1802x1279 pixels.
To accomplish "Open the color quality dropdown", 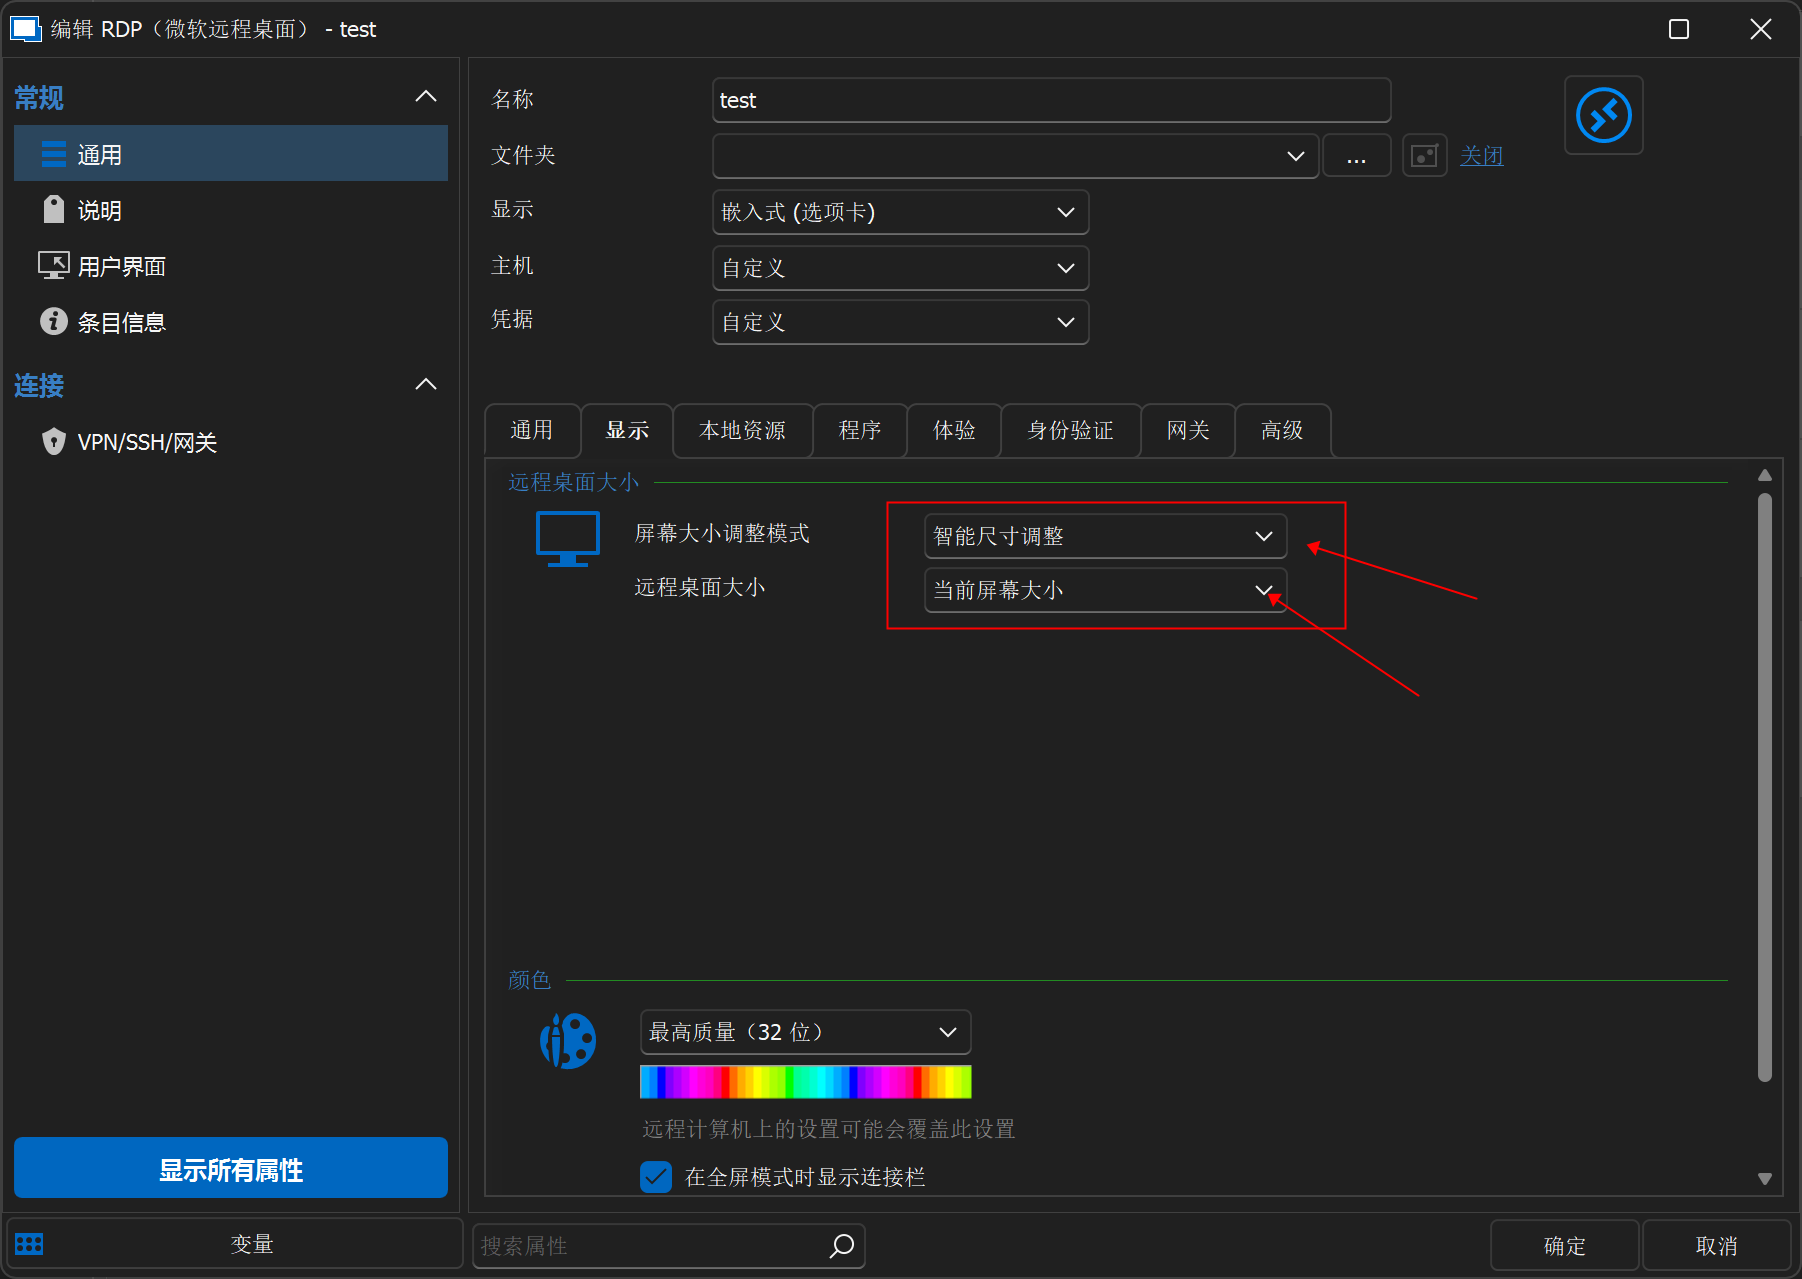I will (805, 1032).
